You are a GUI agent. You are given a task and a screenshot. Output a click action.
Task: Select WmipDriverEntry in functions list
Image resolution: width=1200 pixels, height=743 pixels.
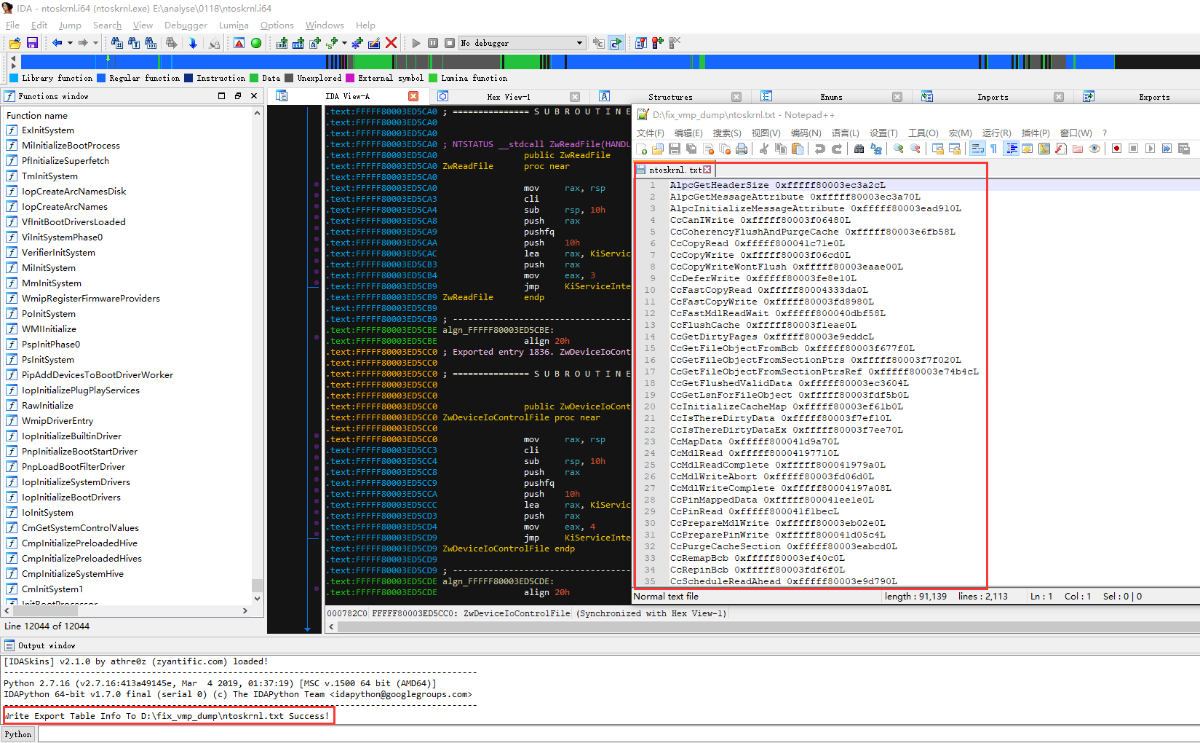(x=57, y=421)
